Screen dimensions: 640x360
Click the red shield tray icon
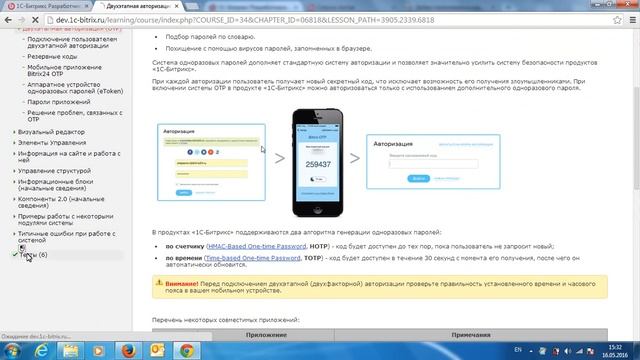tap(556, 351)
